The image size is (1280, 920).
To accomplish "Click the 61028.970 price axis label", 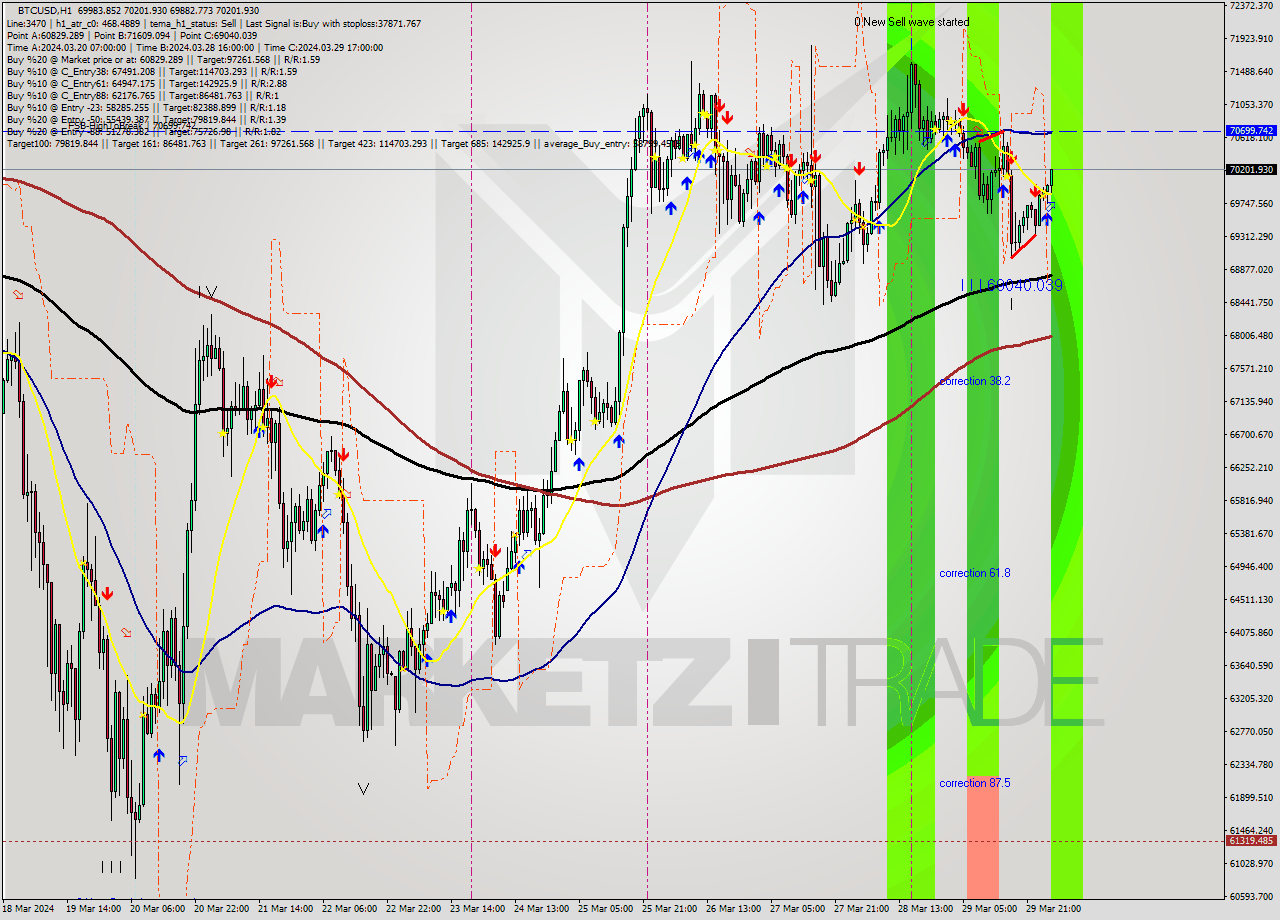I will pyautogui.click(x=1251, y=864).
